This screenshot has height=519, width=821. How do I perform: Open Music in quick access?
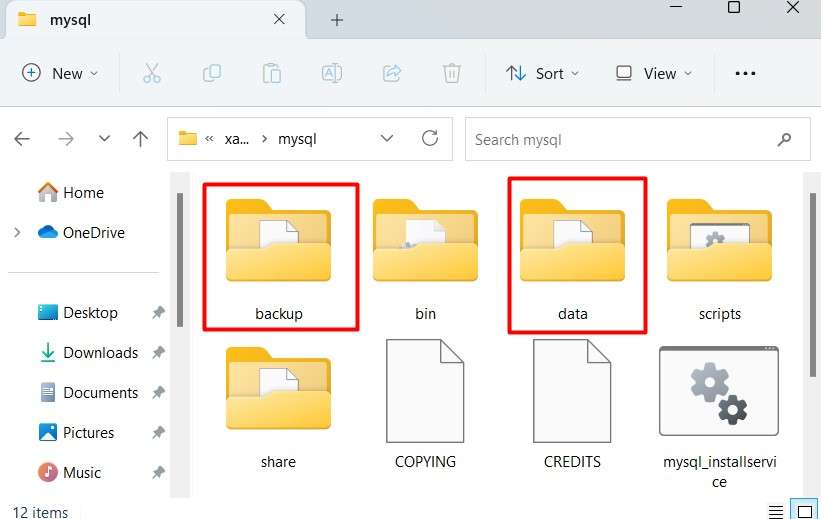pos(69,472)
